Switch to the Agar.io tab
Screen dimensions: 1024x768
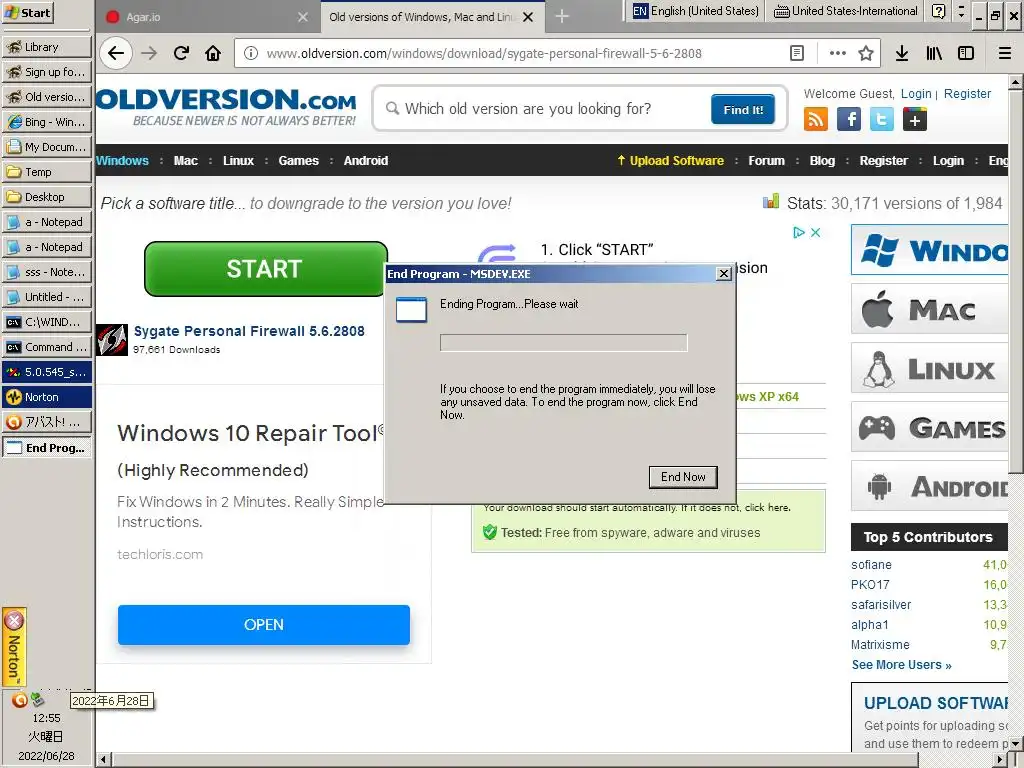(208, 17)
